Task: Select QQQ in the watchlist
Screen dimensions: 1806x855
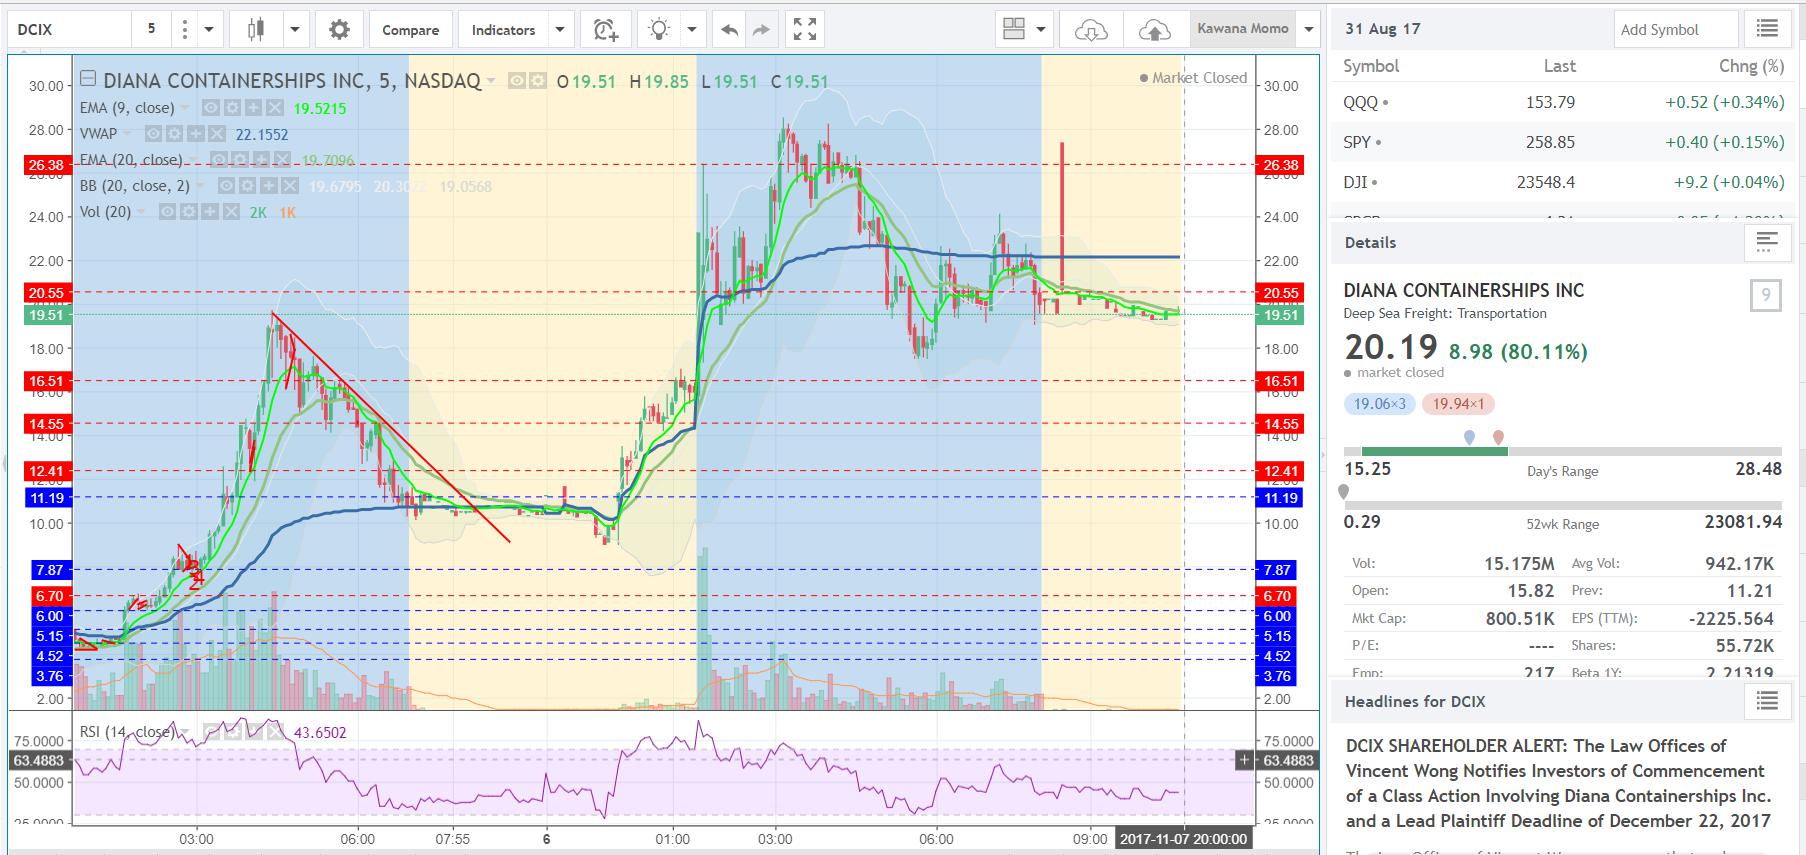Action: (x=1563, y=102)
